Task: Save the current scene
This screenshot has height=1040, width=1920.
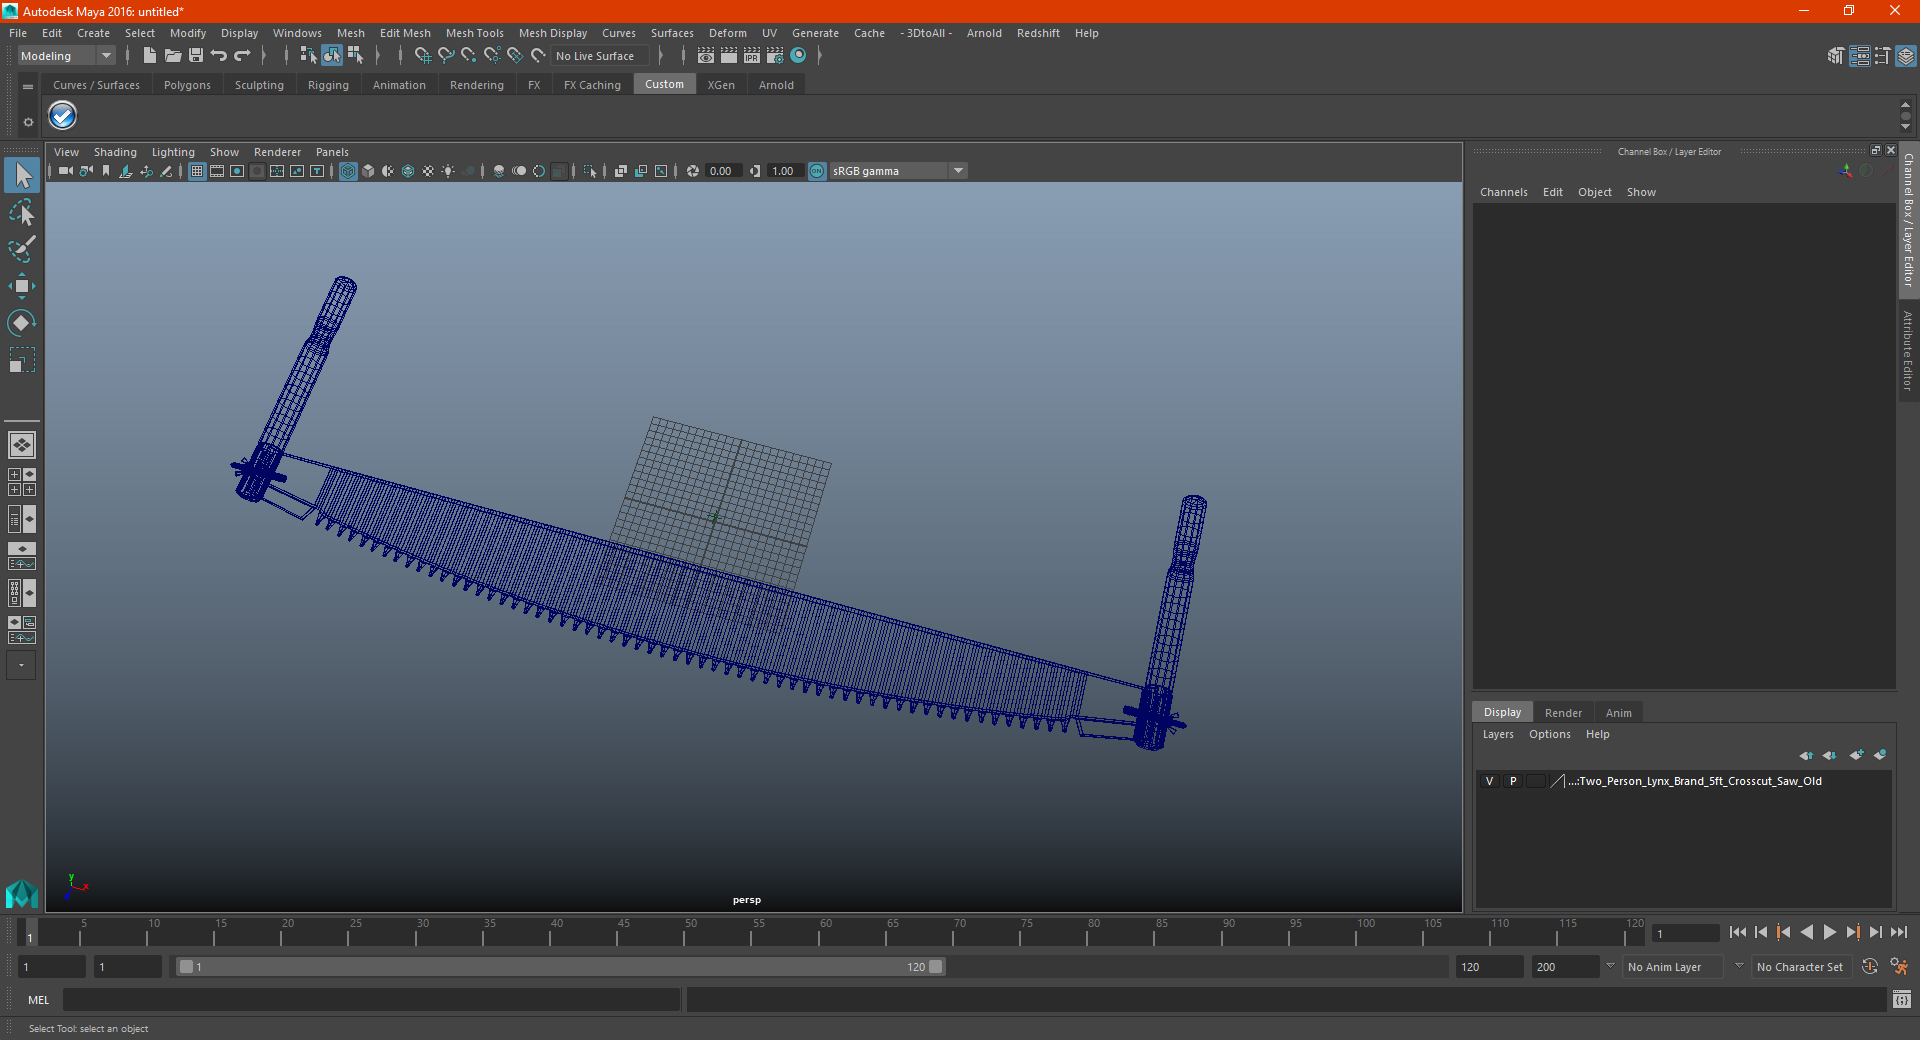Action: pos(195,56)
